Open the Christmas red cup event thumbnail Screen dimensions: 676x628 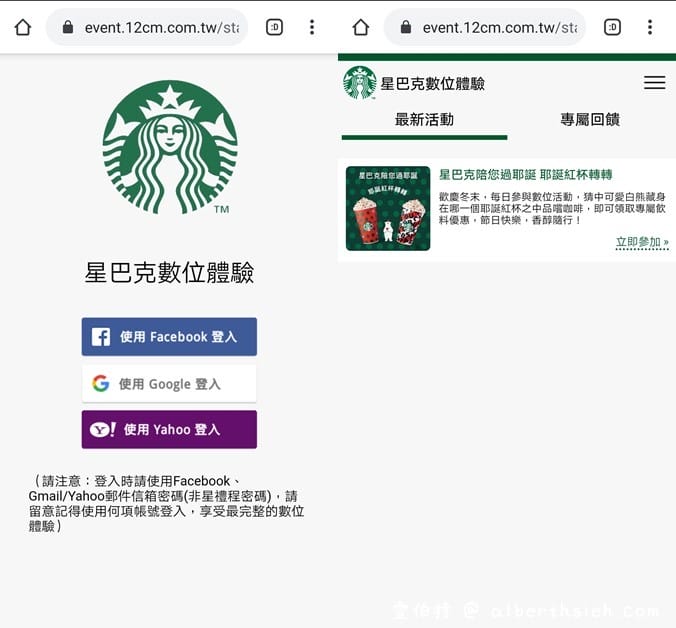pyautogui.click(x=388, y=208)
